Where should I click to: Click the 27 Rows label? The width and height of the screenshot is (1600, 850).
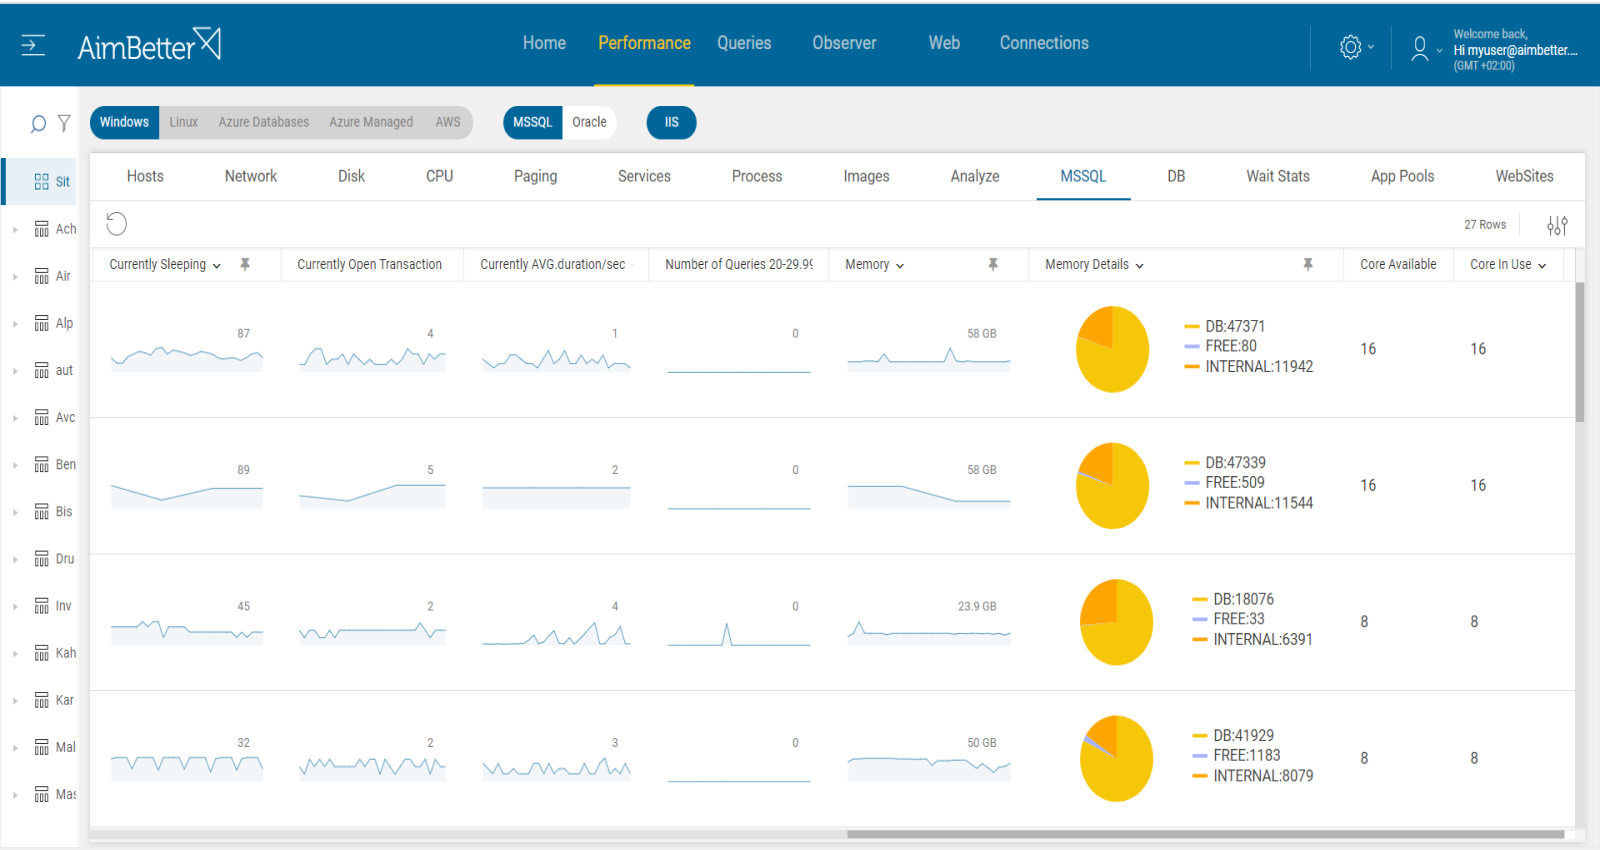1485,225
